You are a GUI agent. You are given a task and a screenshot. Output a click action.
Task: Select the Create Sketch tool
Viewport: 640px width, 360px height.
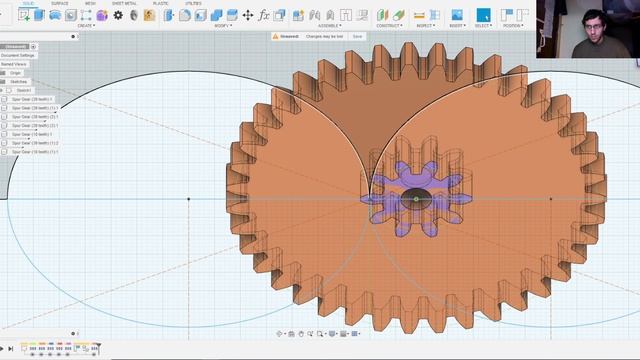(24, 15)
